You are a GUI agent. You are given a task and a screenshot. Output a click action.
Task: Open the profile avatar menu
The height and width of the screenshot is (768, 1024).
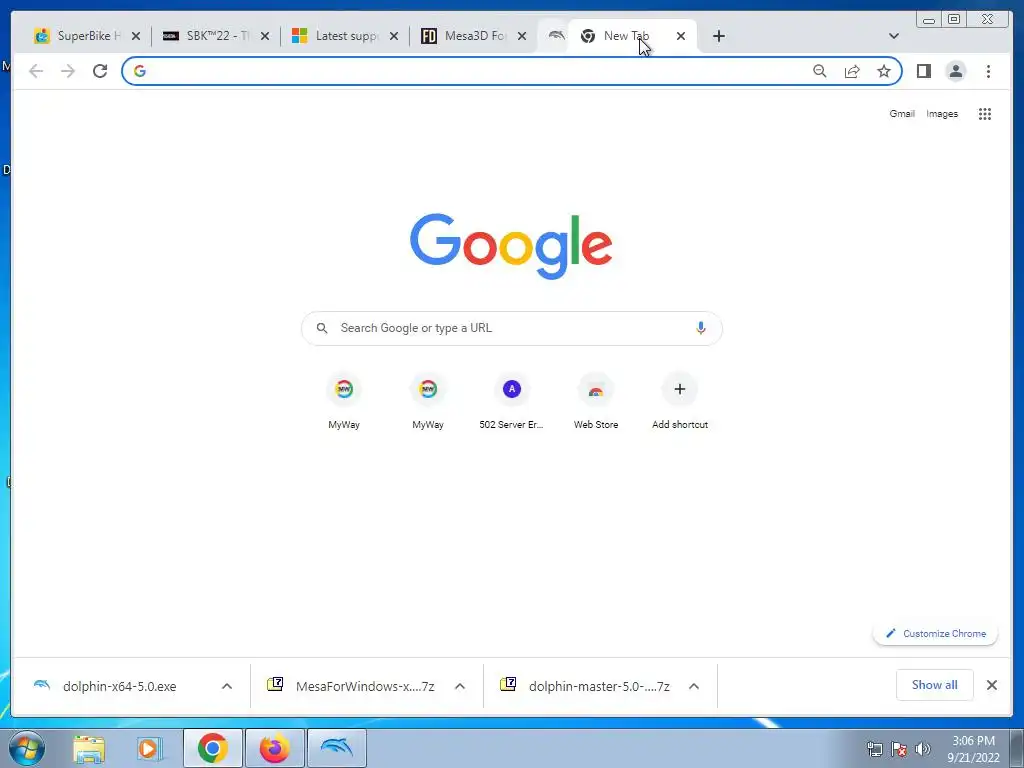click(x=955, y=71)
